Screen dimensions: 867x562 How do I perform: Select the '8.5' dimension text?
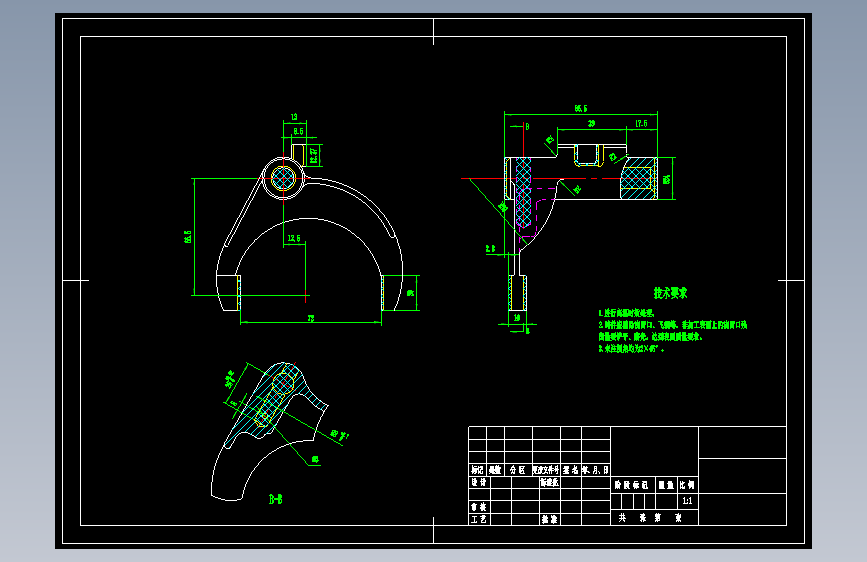pyautogui.click(x=299, y=131)
